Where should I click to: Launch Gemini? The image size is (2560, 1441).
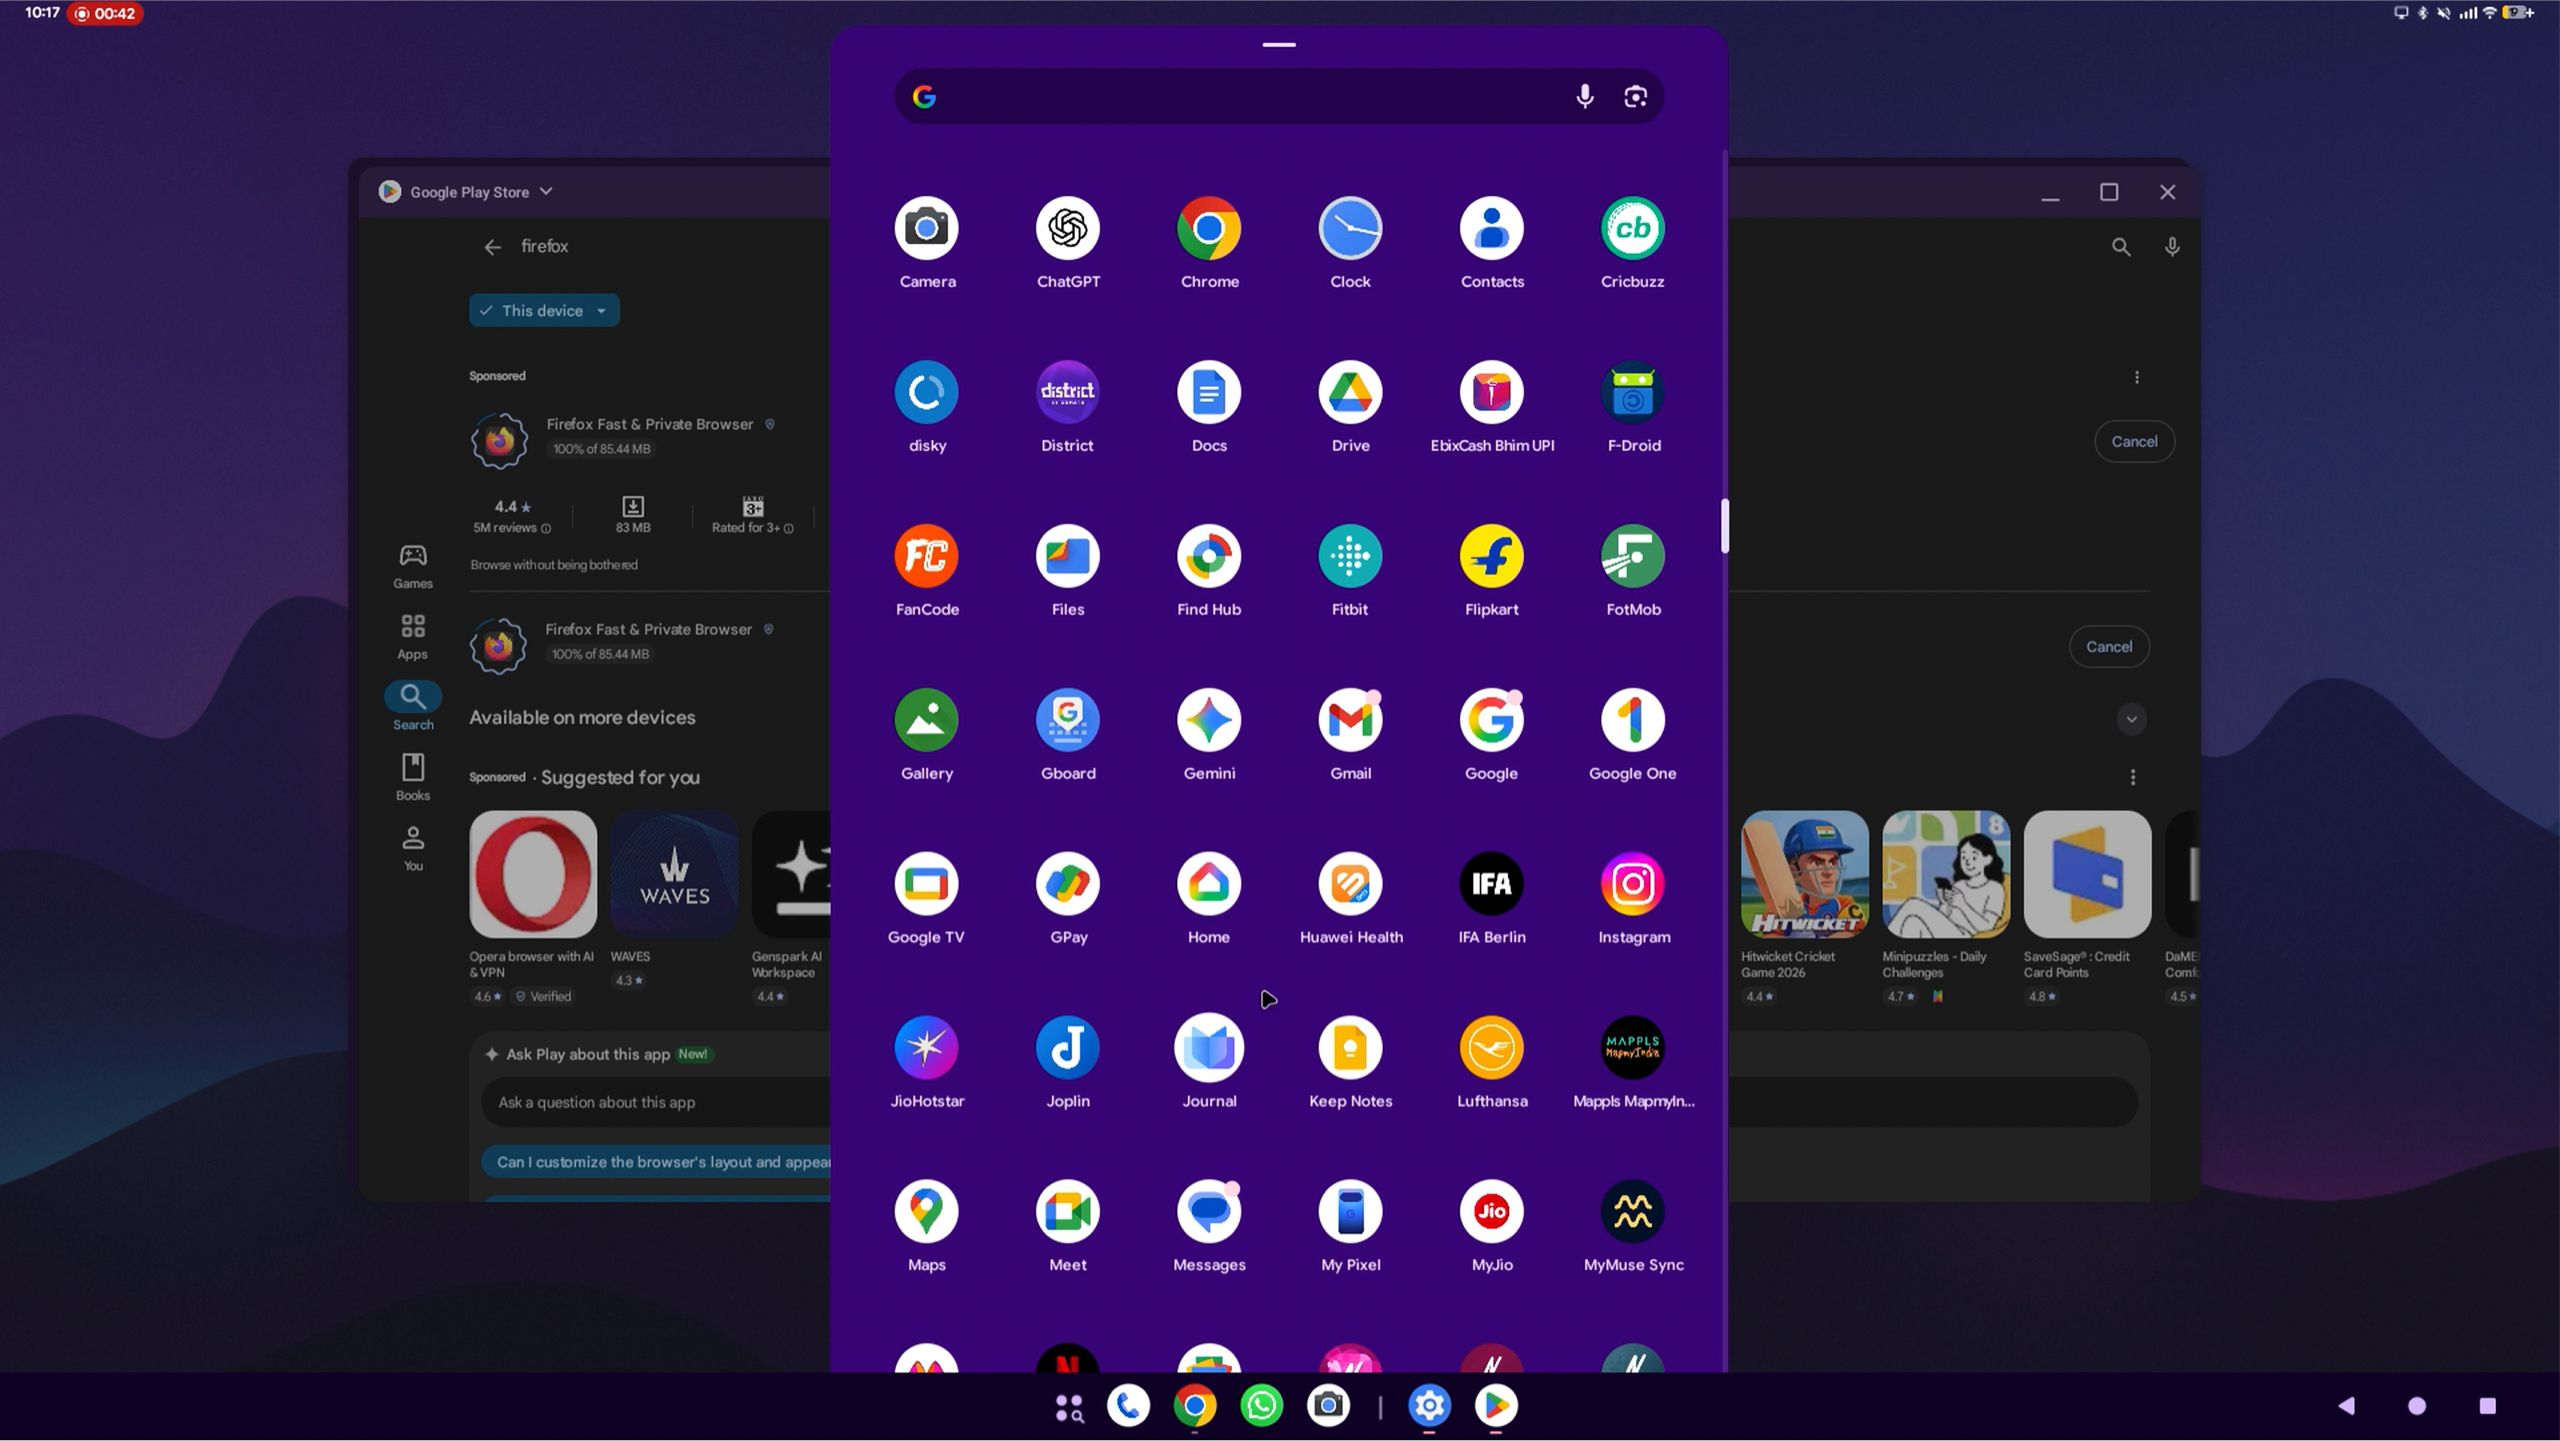[1209, 721]
